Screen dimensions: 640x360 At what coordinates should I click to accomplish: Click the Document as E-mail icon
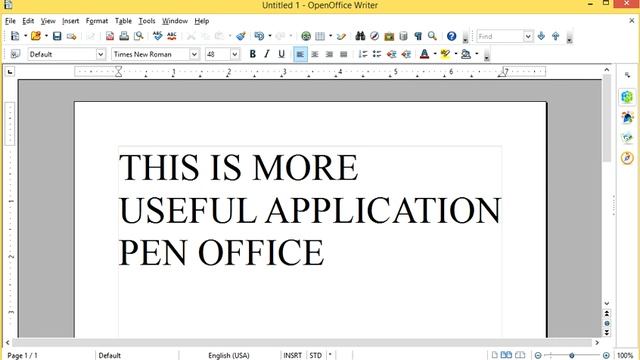pos(71,36)
